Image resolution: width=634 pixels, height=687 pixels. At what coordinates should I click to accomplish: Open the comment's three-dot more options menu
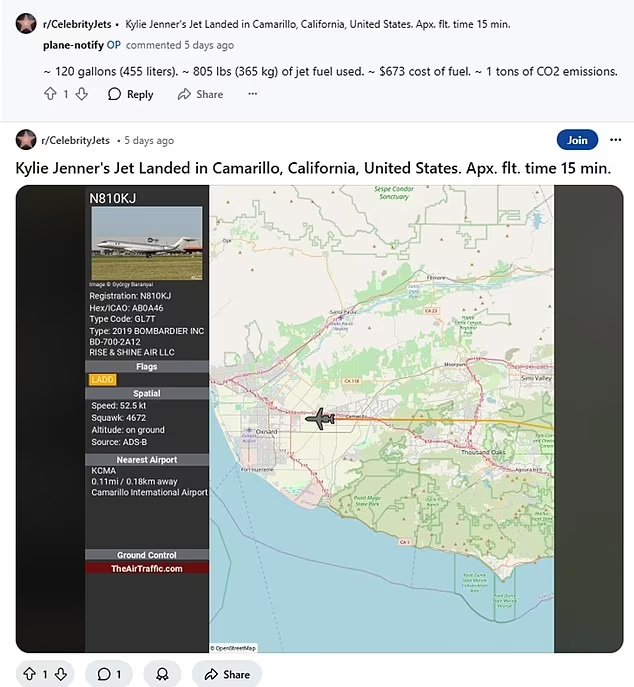252,94
